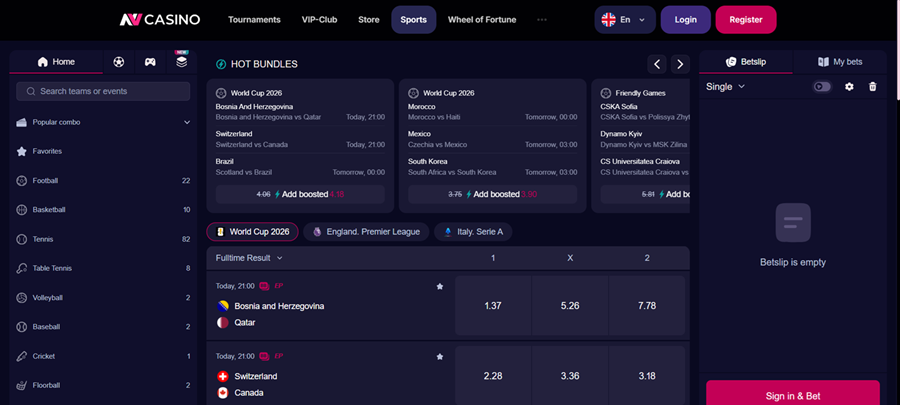This screenshot has height=405, width=900.
Task: Open the esports gamepad icon tab
Action: click(150, 62)
